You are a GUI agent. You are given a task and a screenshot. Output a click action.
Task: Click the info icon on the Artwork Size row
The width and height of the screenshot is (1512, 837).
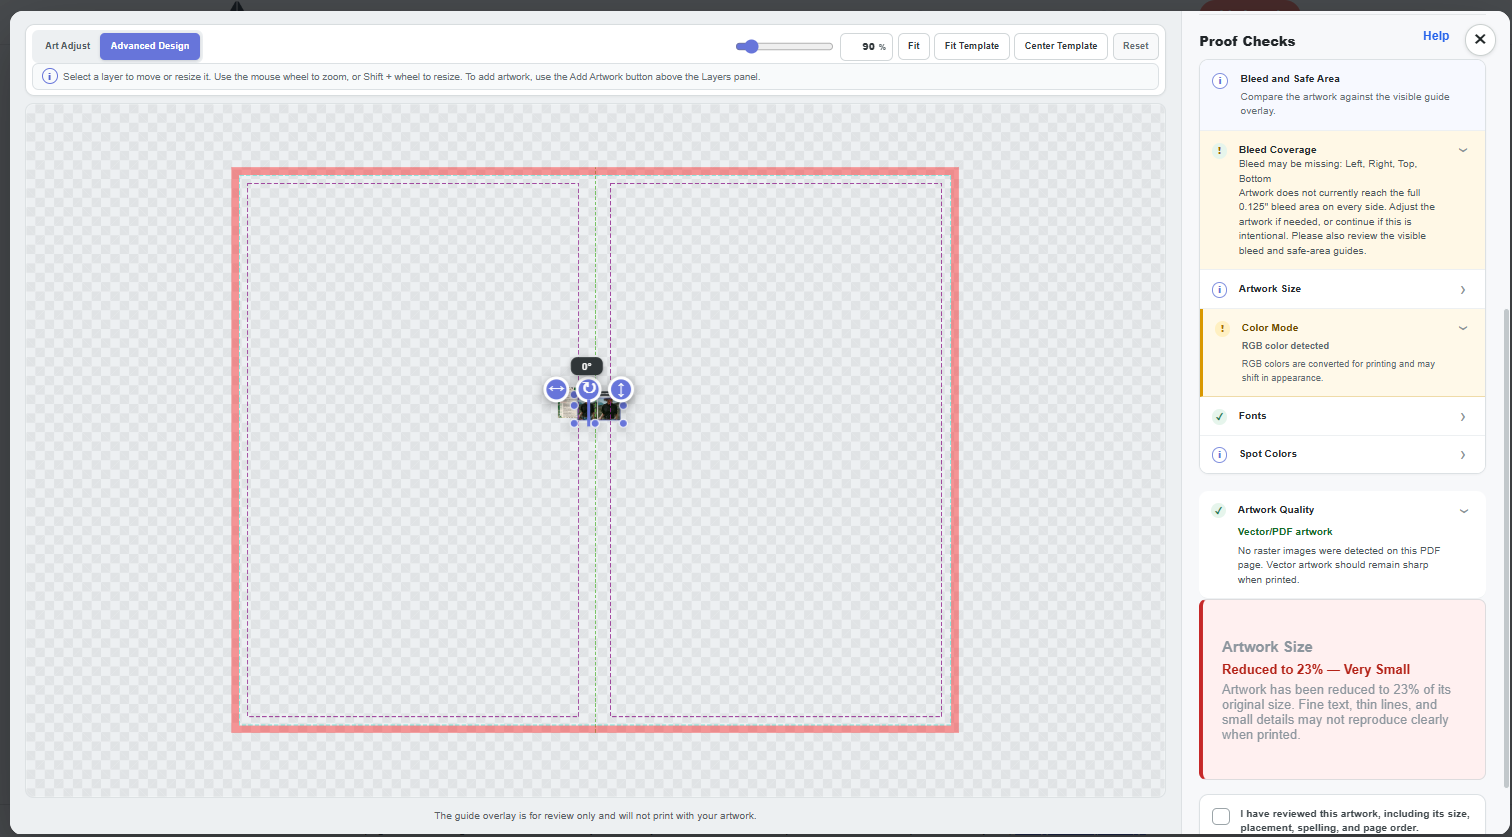(x=1219, y=290)
